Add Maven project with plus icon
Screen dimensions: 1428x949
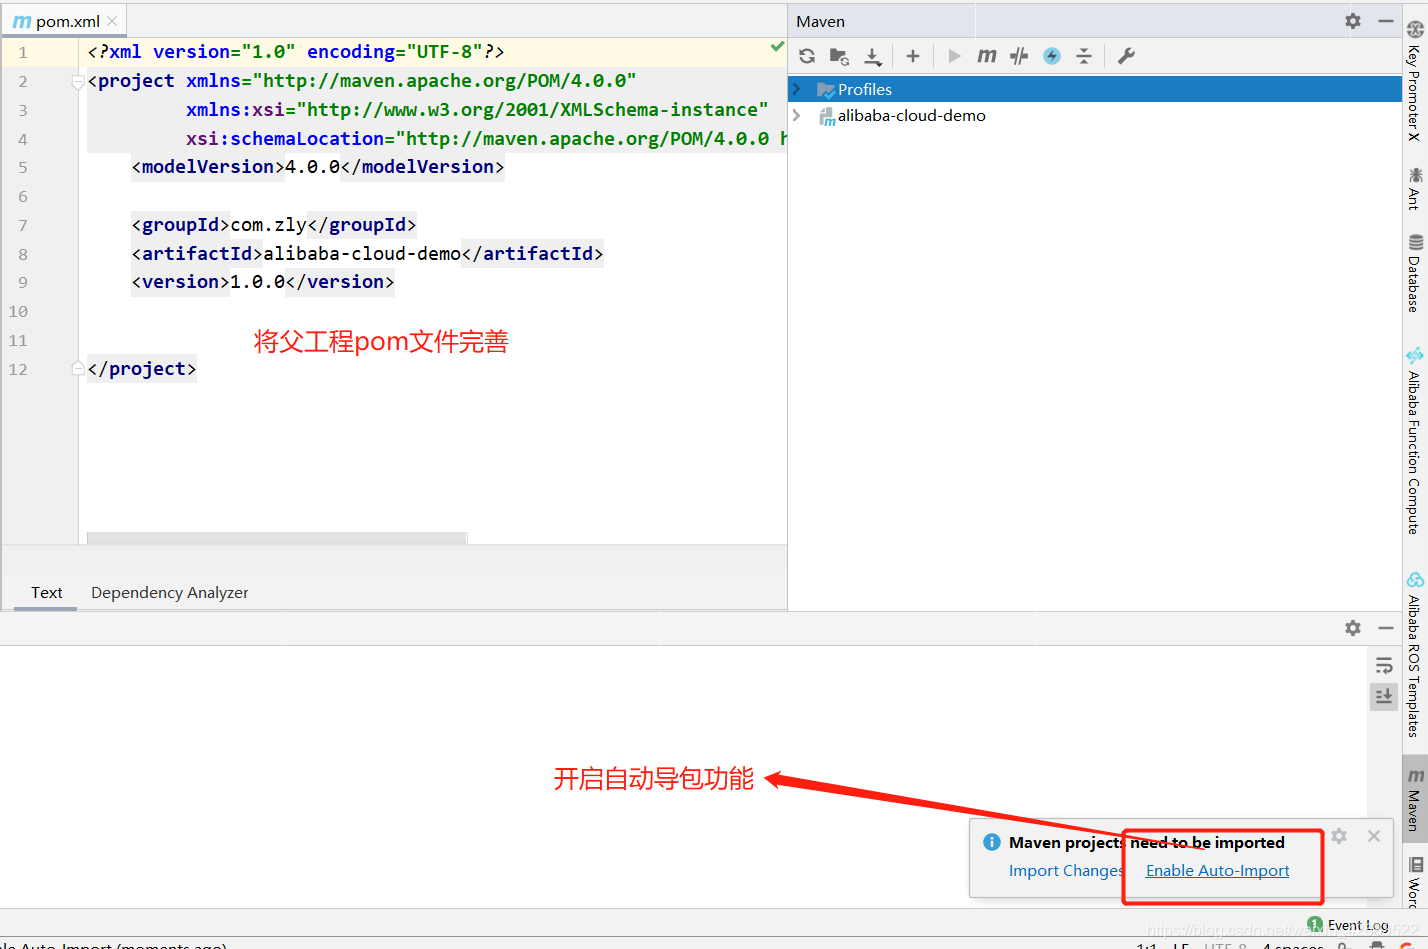[912, 56]
